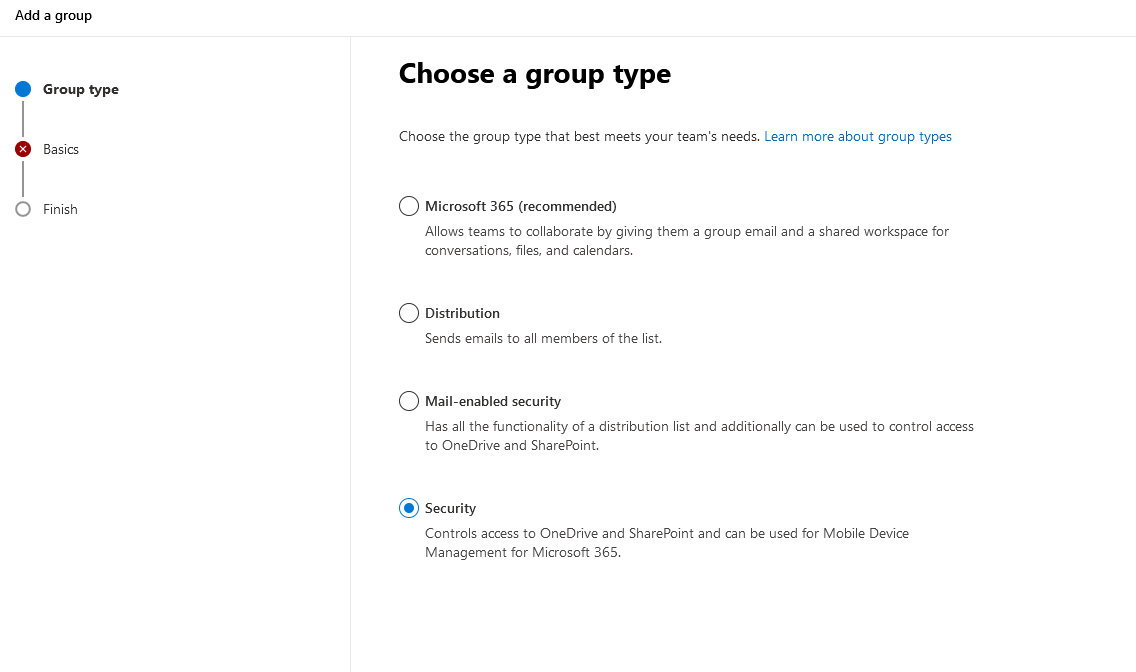Click the blue Group type step circle
Screen dimensions: 1136x672
coord(23,89)
